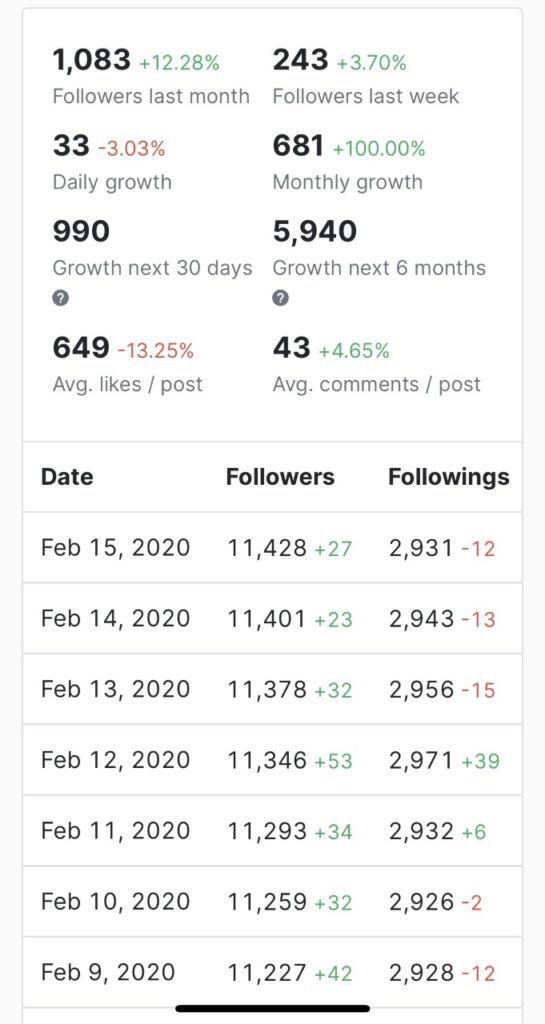The image size is (545, 1024).
Task: Open the Feb 14, 2020 row
Action: tap(272, 618)
